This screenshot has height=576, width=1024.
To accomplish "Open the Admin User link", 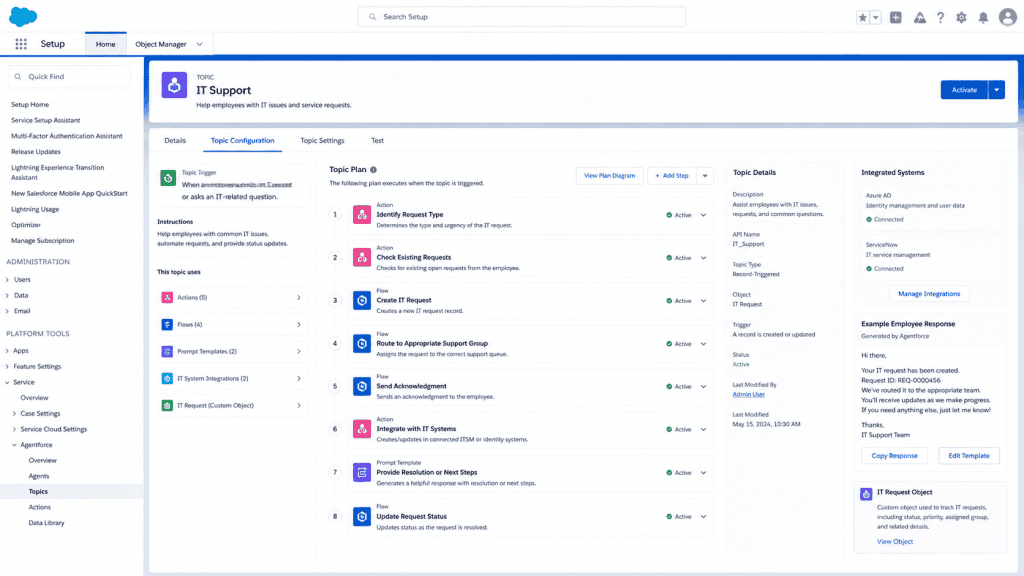I will [748, 394].
